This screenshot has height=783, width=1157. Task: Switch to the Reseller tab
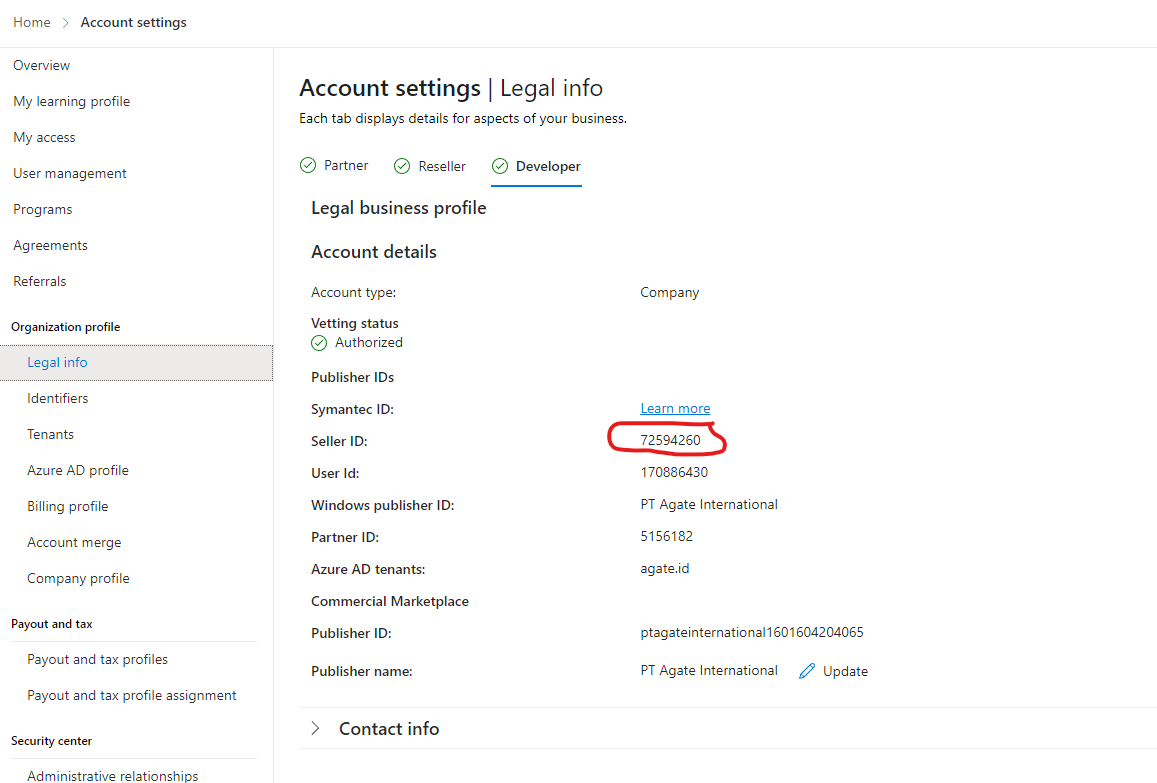click(x=442, y=166)
